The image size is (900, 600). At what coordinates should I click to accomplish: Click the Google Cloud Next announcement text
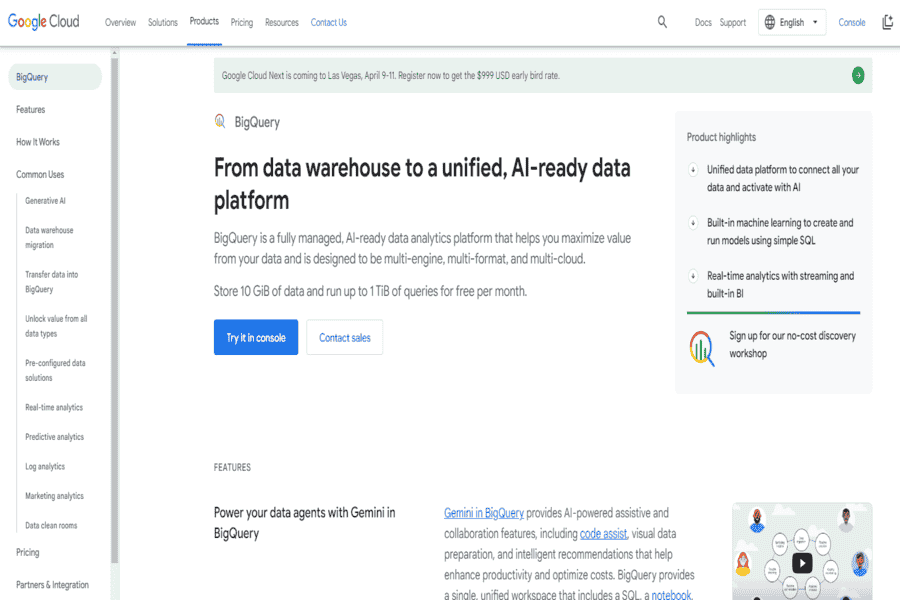tap(390, 75)
